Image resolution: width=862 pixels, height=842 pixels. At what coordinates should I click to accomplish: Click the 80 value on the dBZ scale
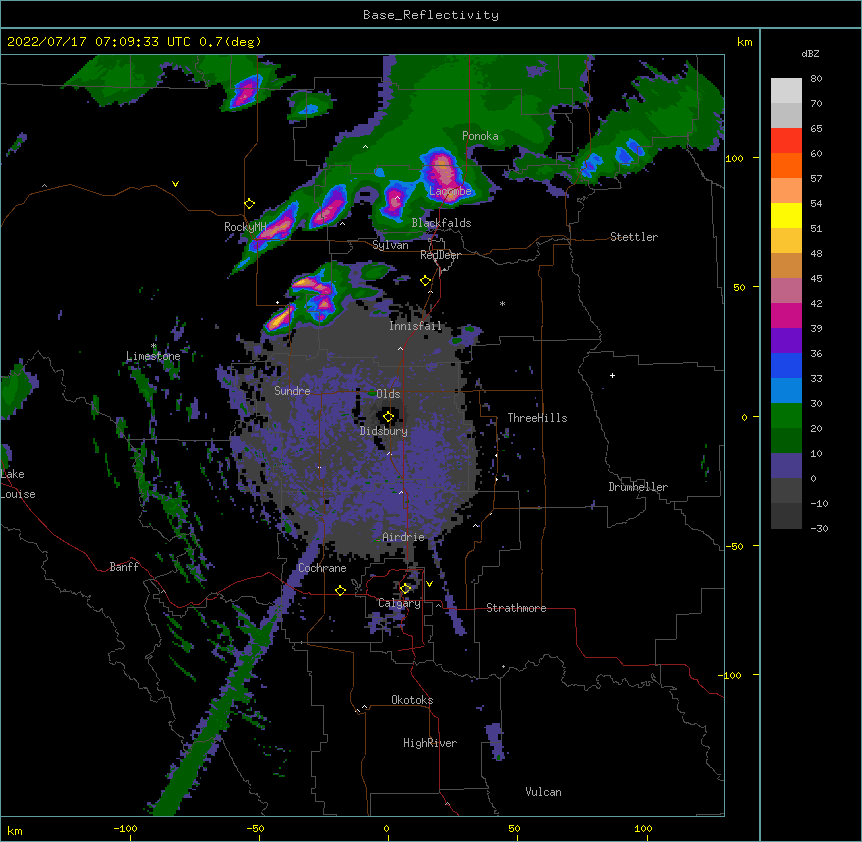click(816, 79)
